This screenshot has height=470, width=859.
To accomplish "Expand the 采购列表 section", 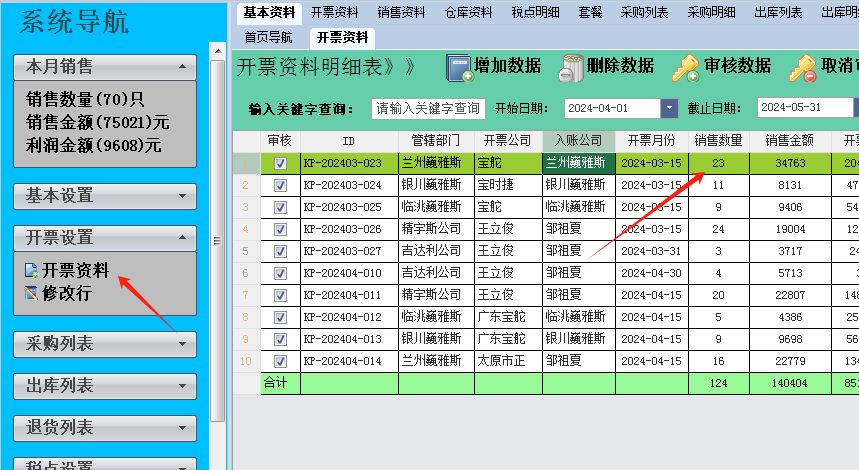I will (x=181, y=344).
